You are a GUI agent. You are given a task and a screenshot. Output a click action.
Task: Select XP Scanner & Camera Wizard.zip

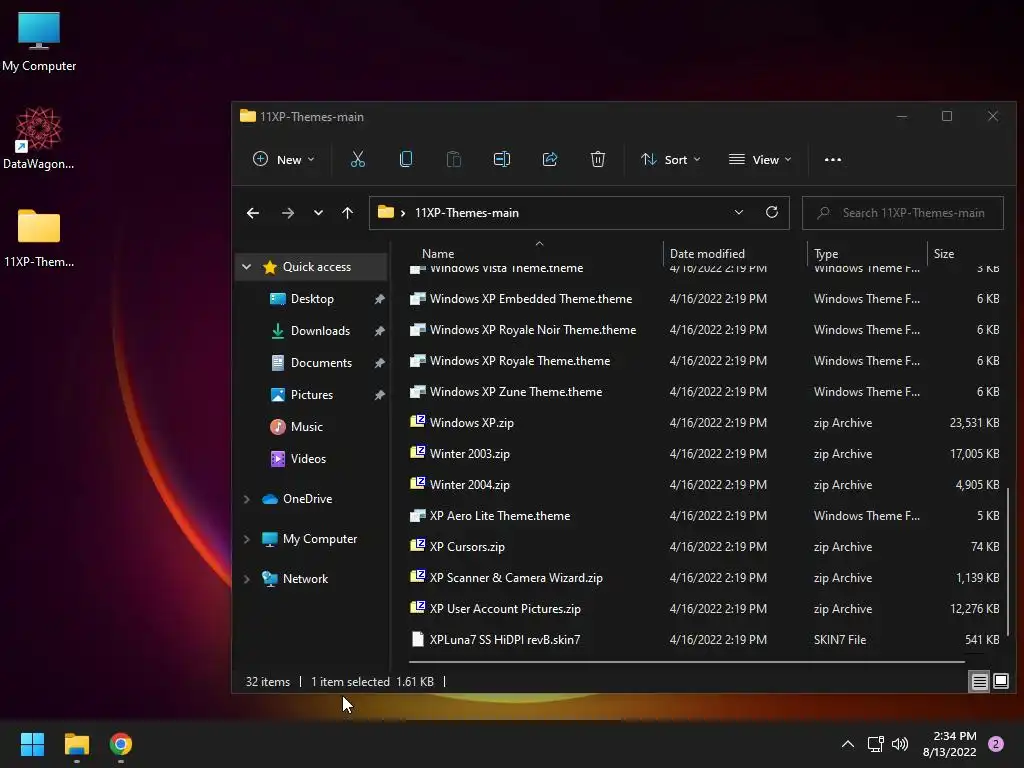pyautogui.click(x=704, y=578)
